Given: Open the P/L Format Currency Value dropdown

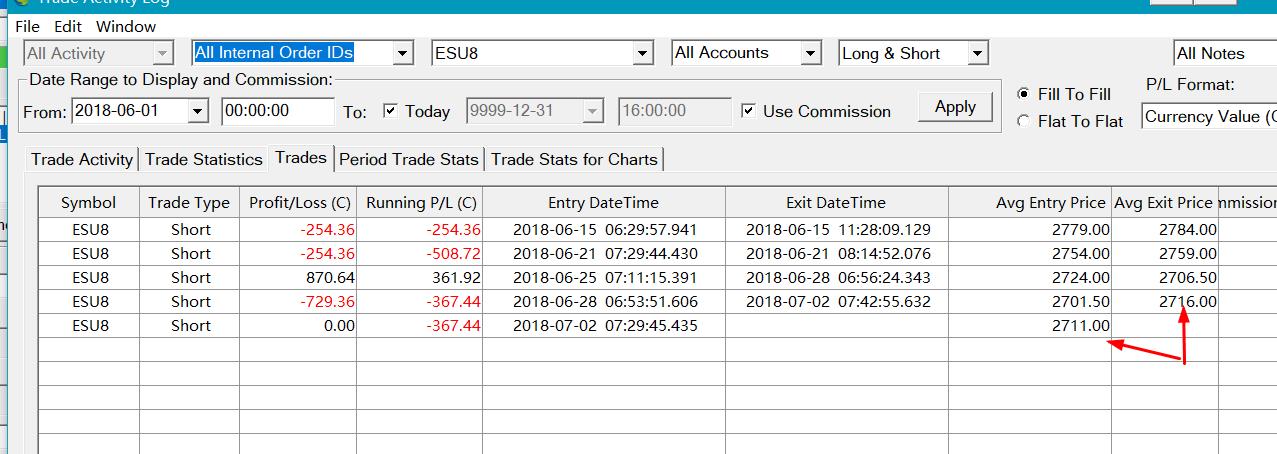Looking at the screenshot, I should [1209, 117].
